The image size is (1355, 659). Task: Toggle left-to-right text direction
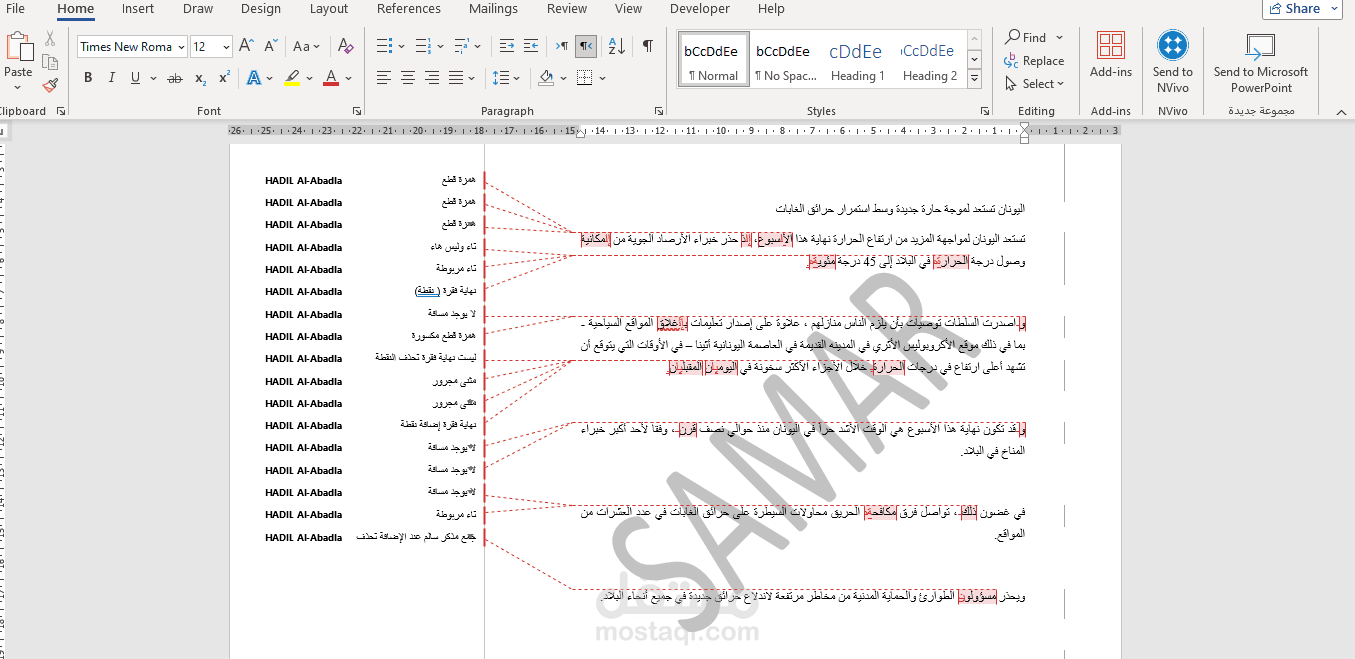[x=562, y=46]
